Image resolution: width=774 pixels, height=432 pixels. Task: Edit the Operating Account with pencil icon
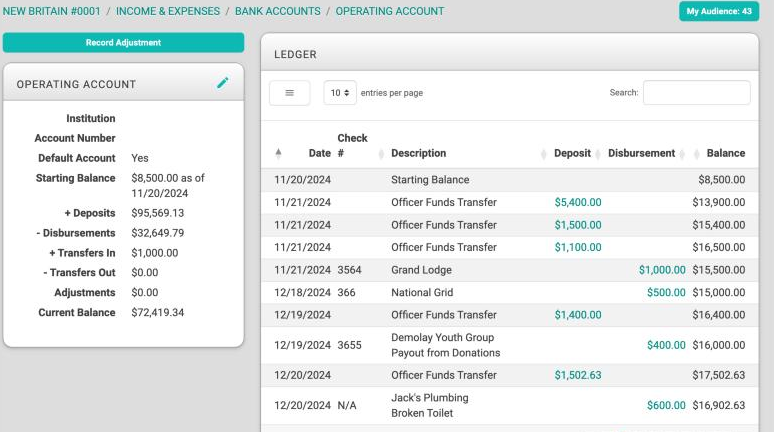pos(223,83)
